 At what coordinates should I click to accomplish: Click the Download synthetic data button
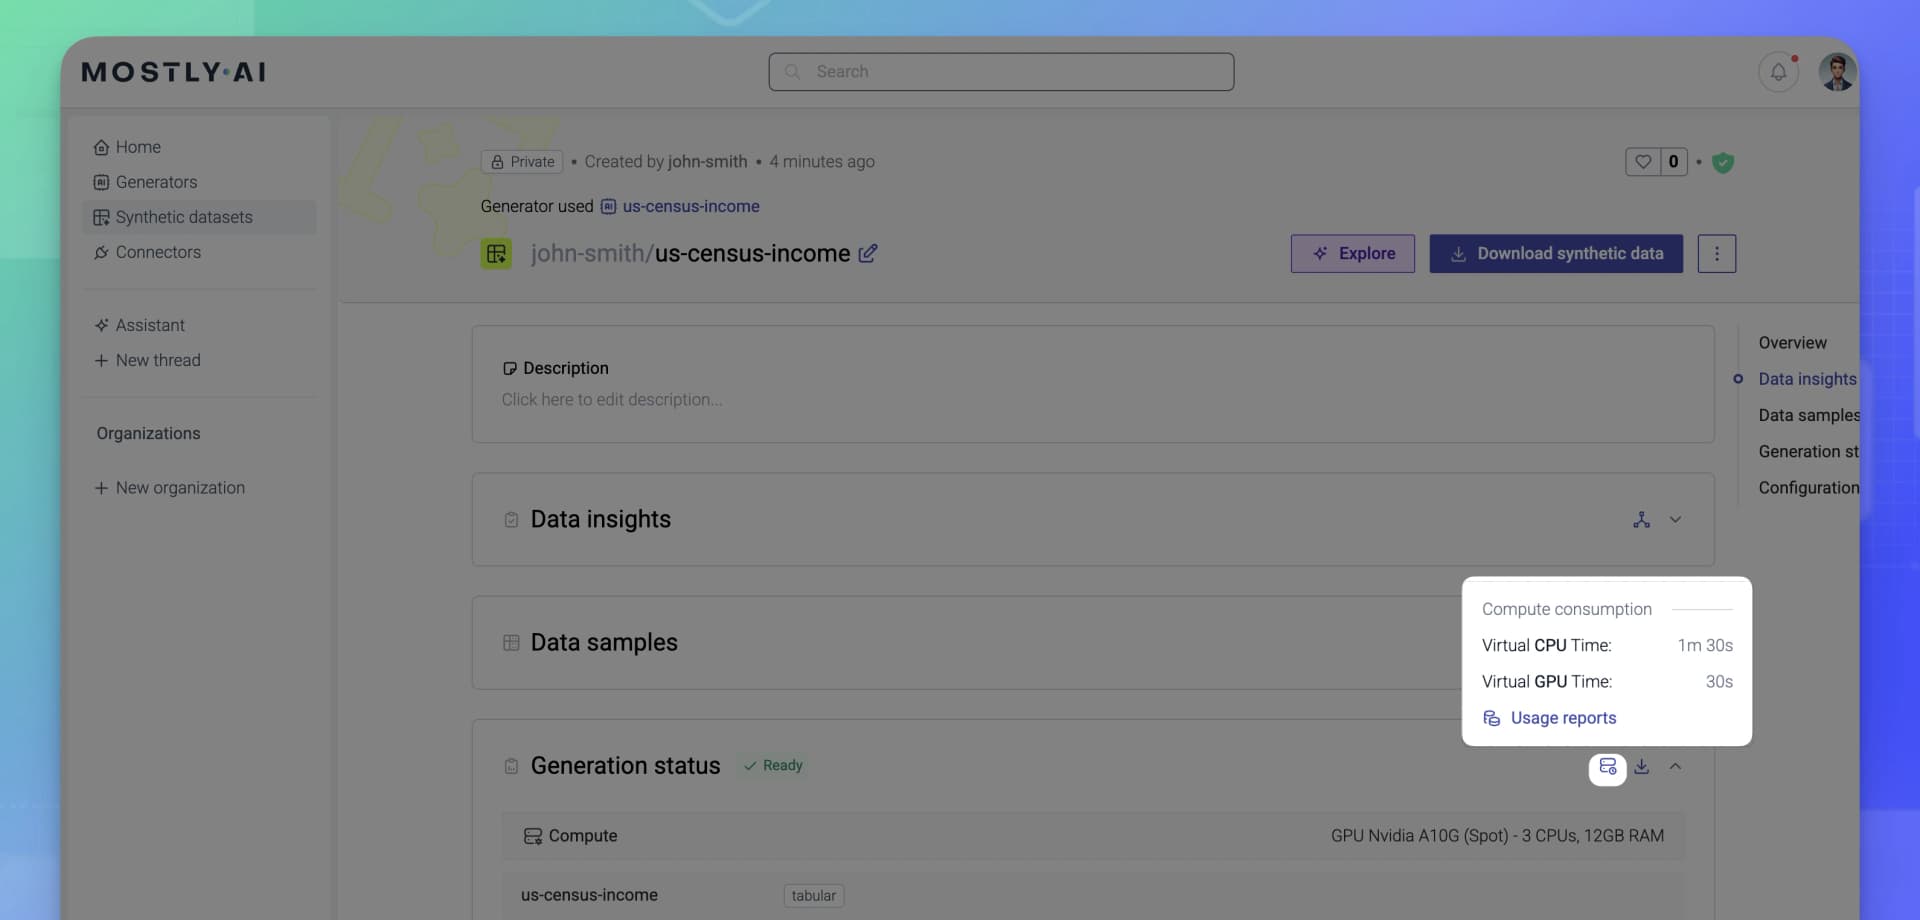tap(1556, 254)
